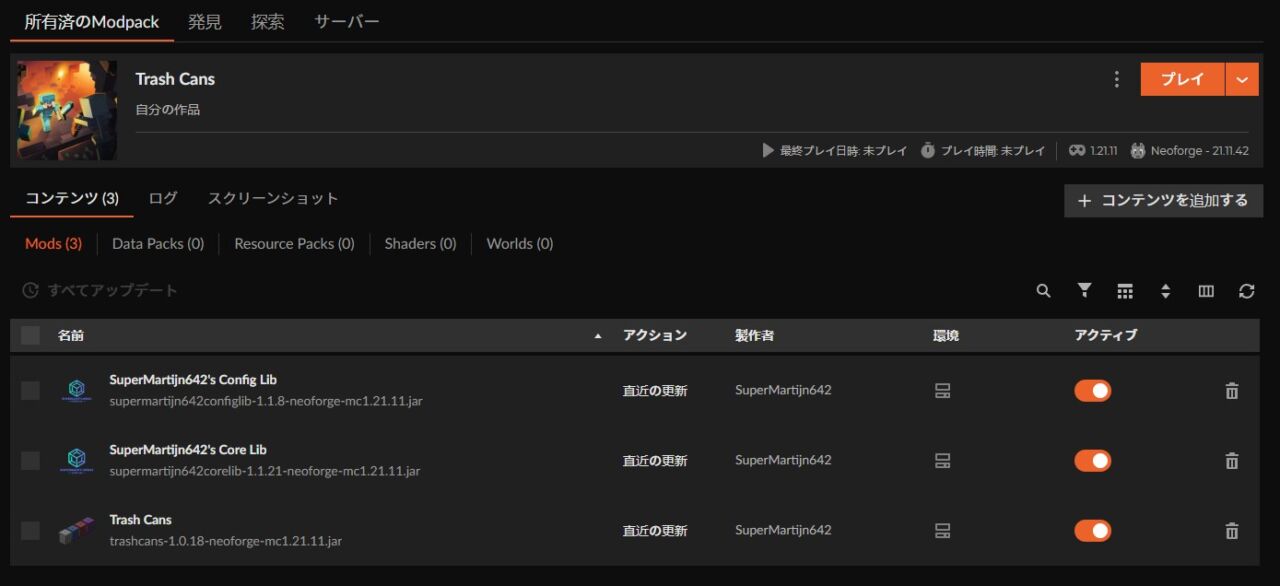The image size is (1280, 586).
Task: Disable active toggle in the trashcans-1.0.18 jar row
Action: (1093, 531)
